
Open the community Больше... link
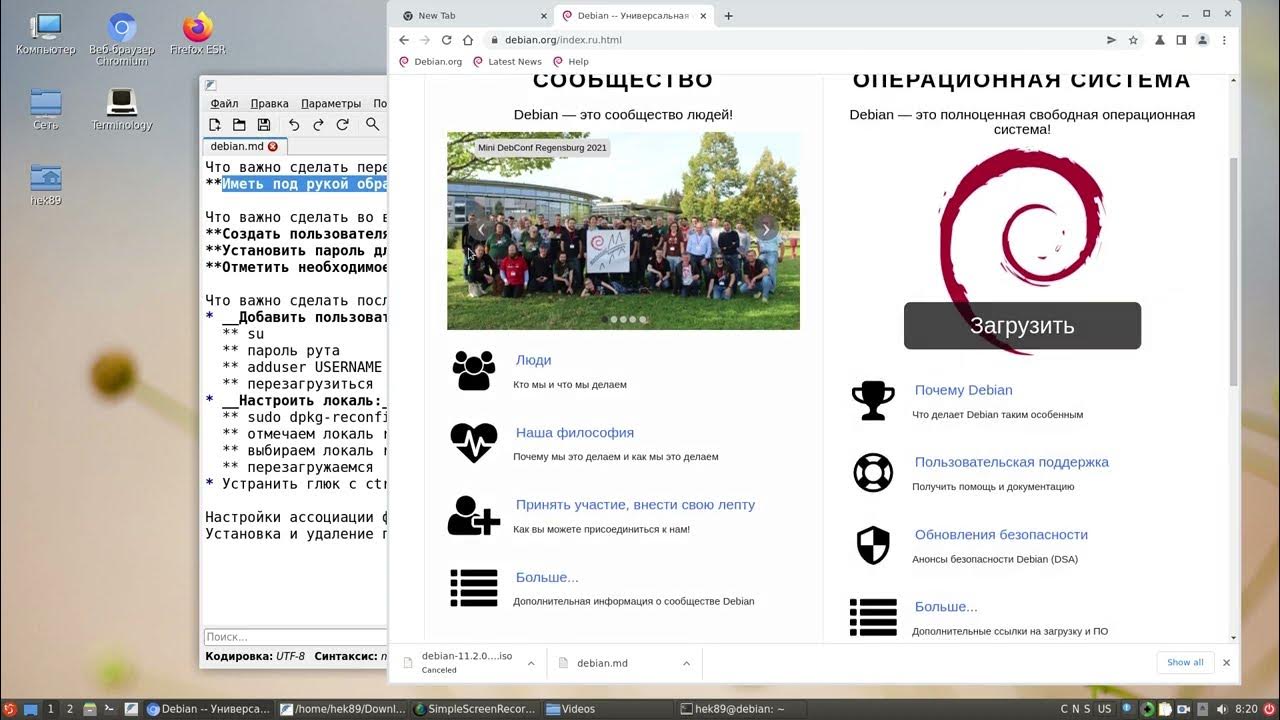pos(547,577)
